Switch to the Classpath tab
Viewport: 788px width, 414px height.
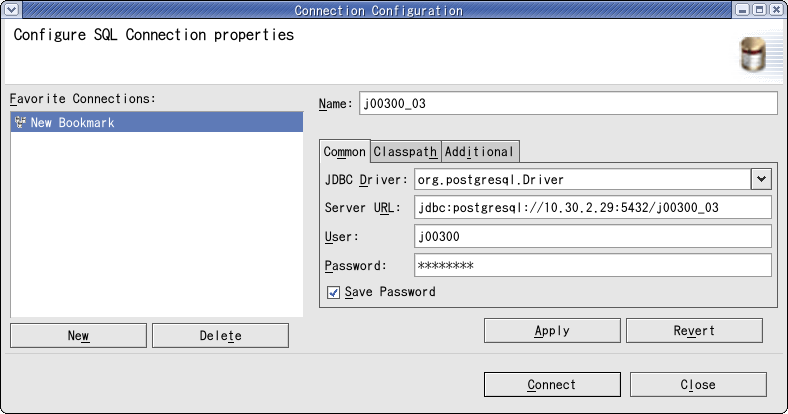[x=406, y=152]
